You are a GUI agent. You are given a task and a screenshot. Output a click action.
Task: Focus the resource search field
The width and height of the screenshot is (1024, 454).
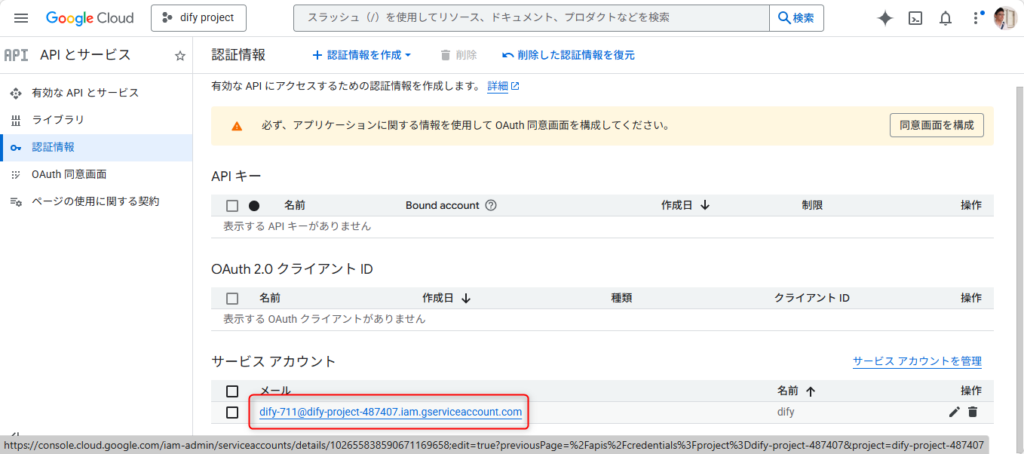click(x=530, y=18)
